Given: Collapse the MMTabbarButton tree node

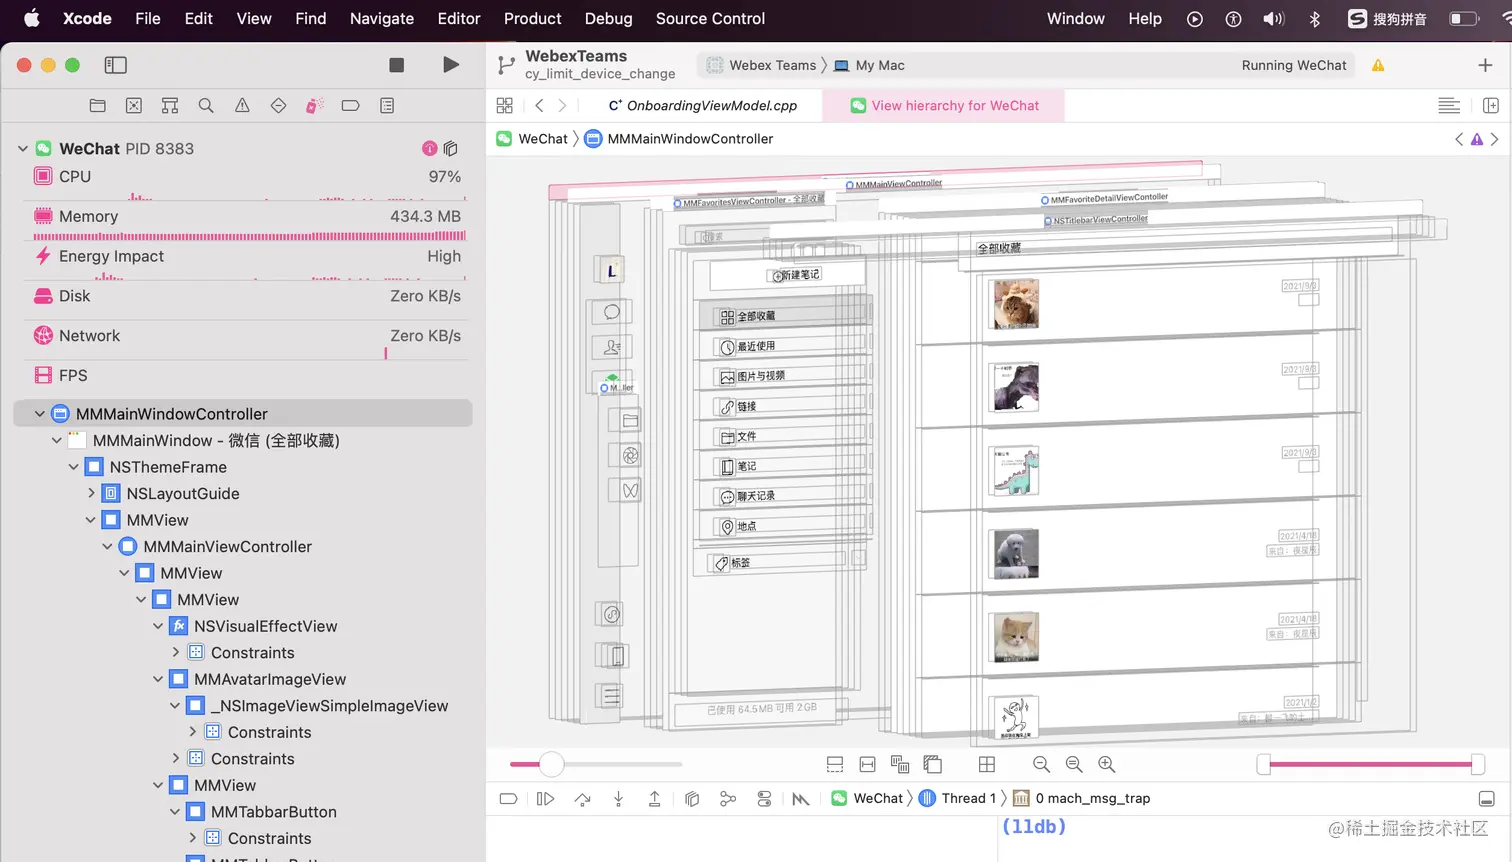Looking at the screenshot, I should pyautogui.click(x=175, y=812).
